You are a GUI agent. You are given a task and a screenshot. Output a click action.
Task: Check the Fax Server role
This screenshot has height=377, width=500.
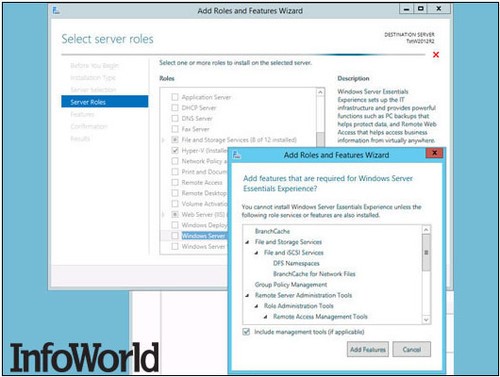pos(175,129)
